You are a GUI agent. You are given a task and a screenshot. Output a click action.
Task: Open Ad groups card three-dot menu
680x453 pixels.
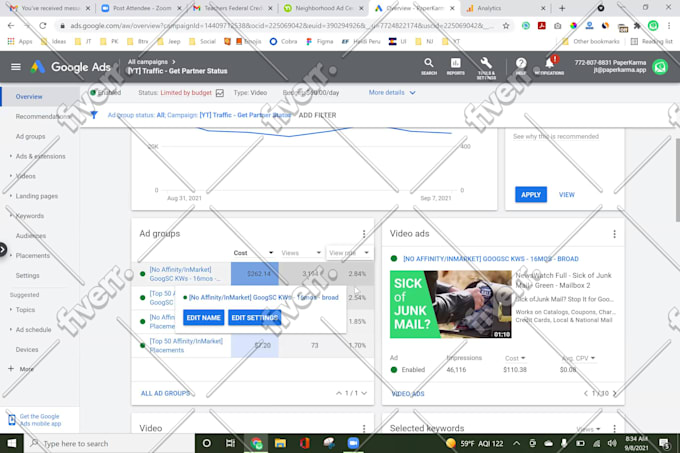pyautogui.click(x=364, y=234)
